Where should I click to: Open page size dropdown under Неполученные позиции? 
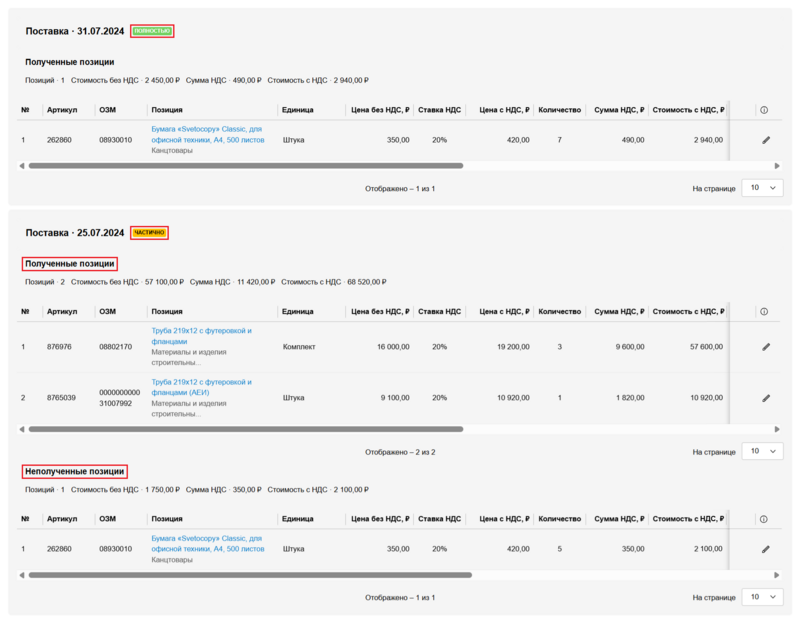click(x=762, y=597)
